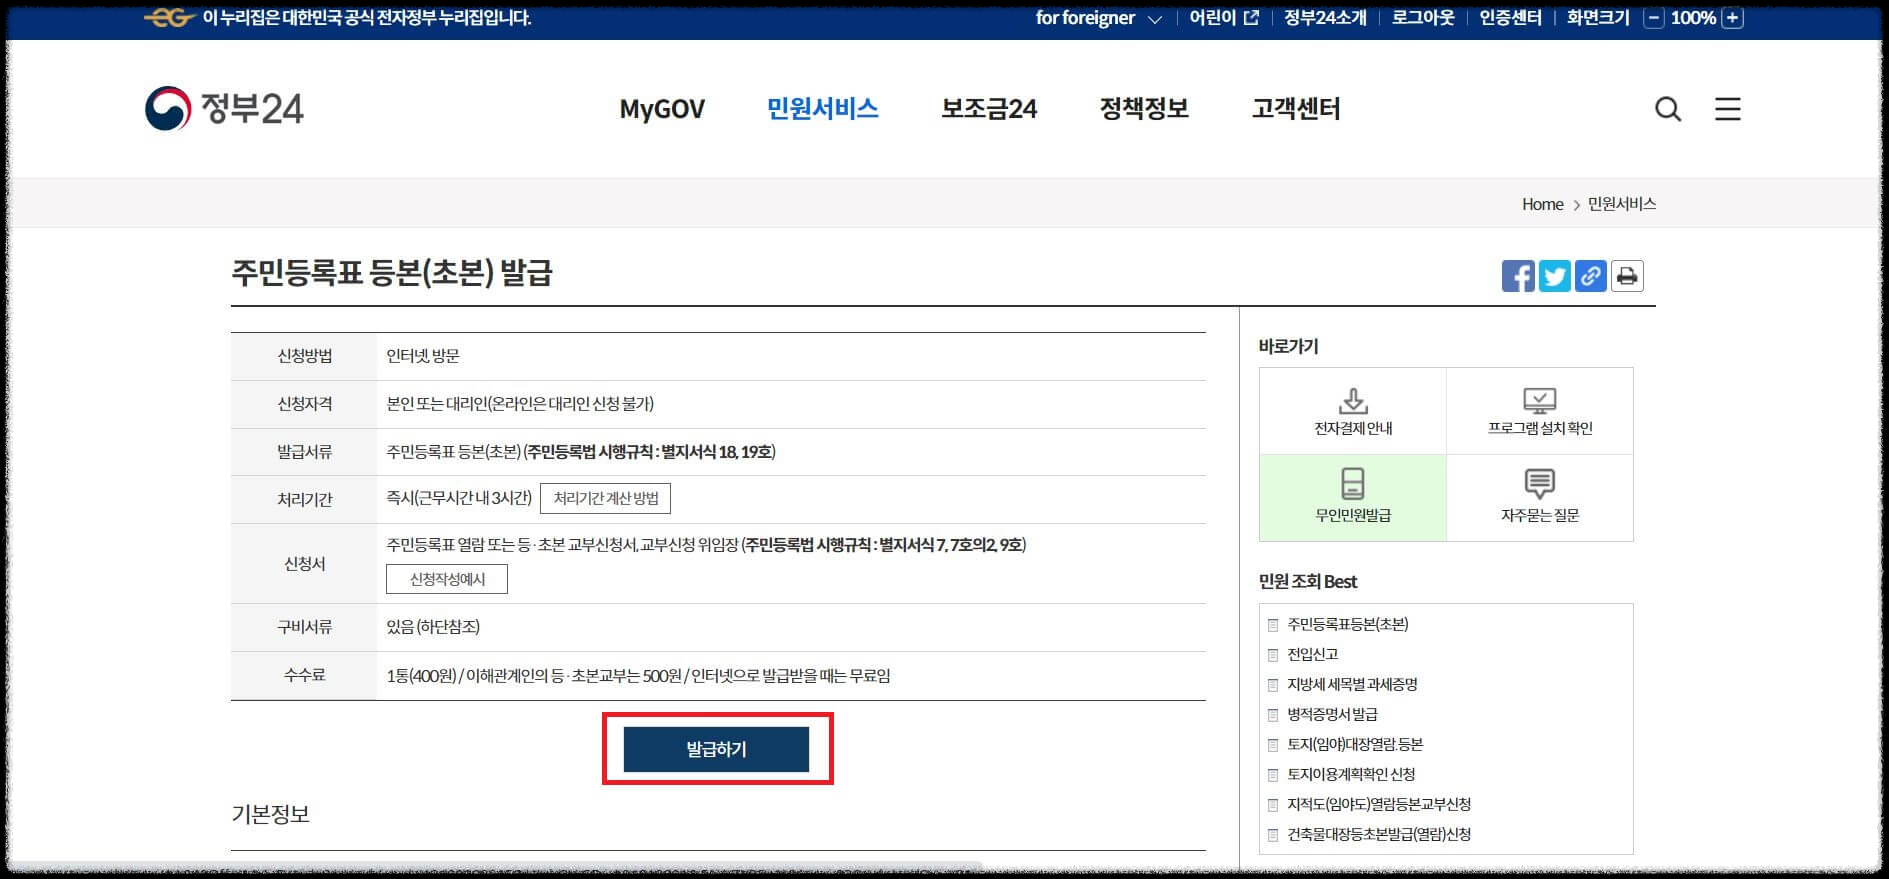Image resolution: width=1889 pixels, height=879 pixels.
Task: Open 지적도(임야도)열람등본교부신청 link
Action: (x=1379, y=804)
